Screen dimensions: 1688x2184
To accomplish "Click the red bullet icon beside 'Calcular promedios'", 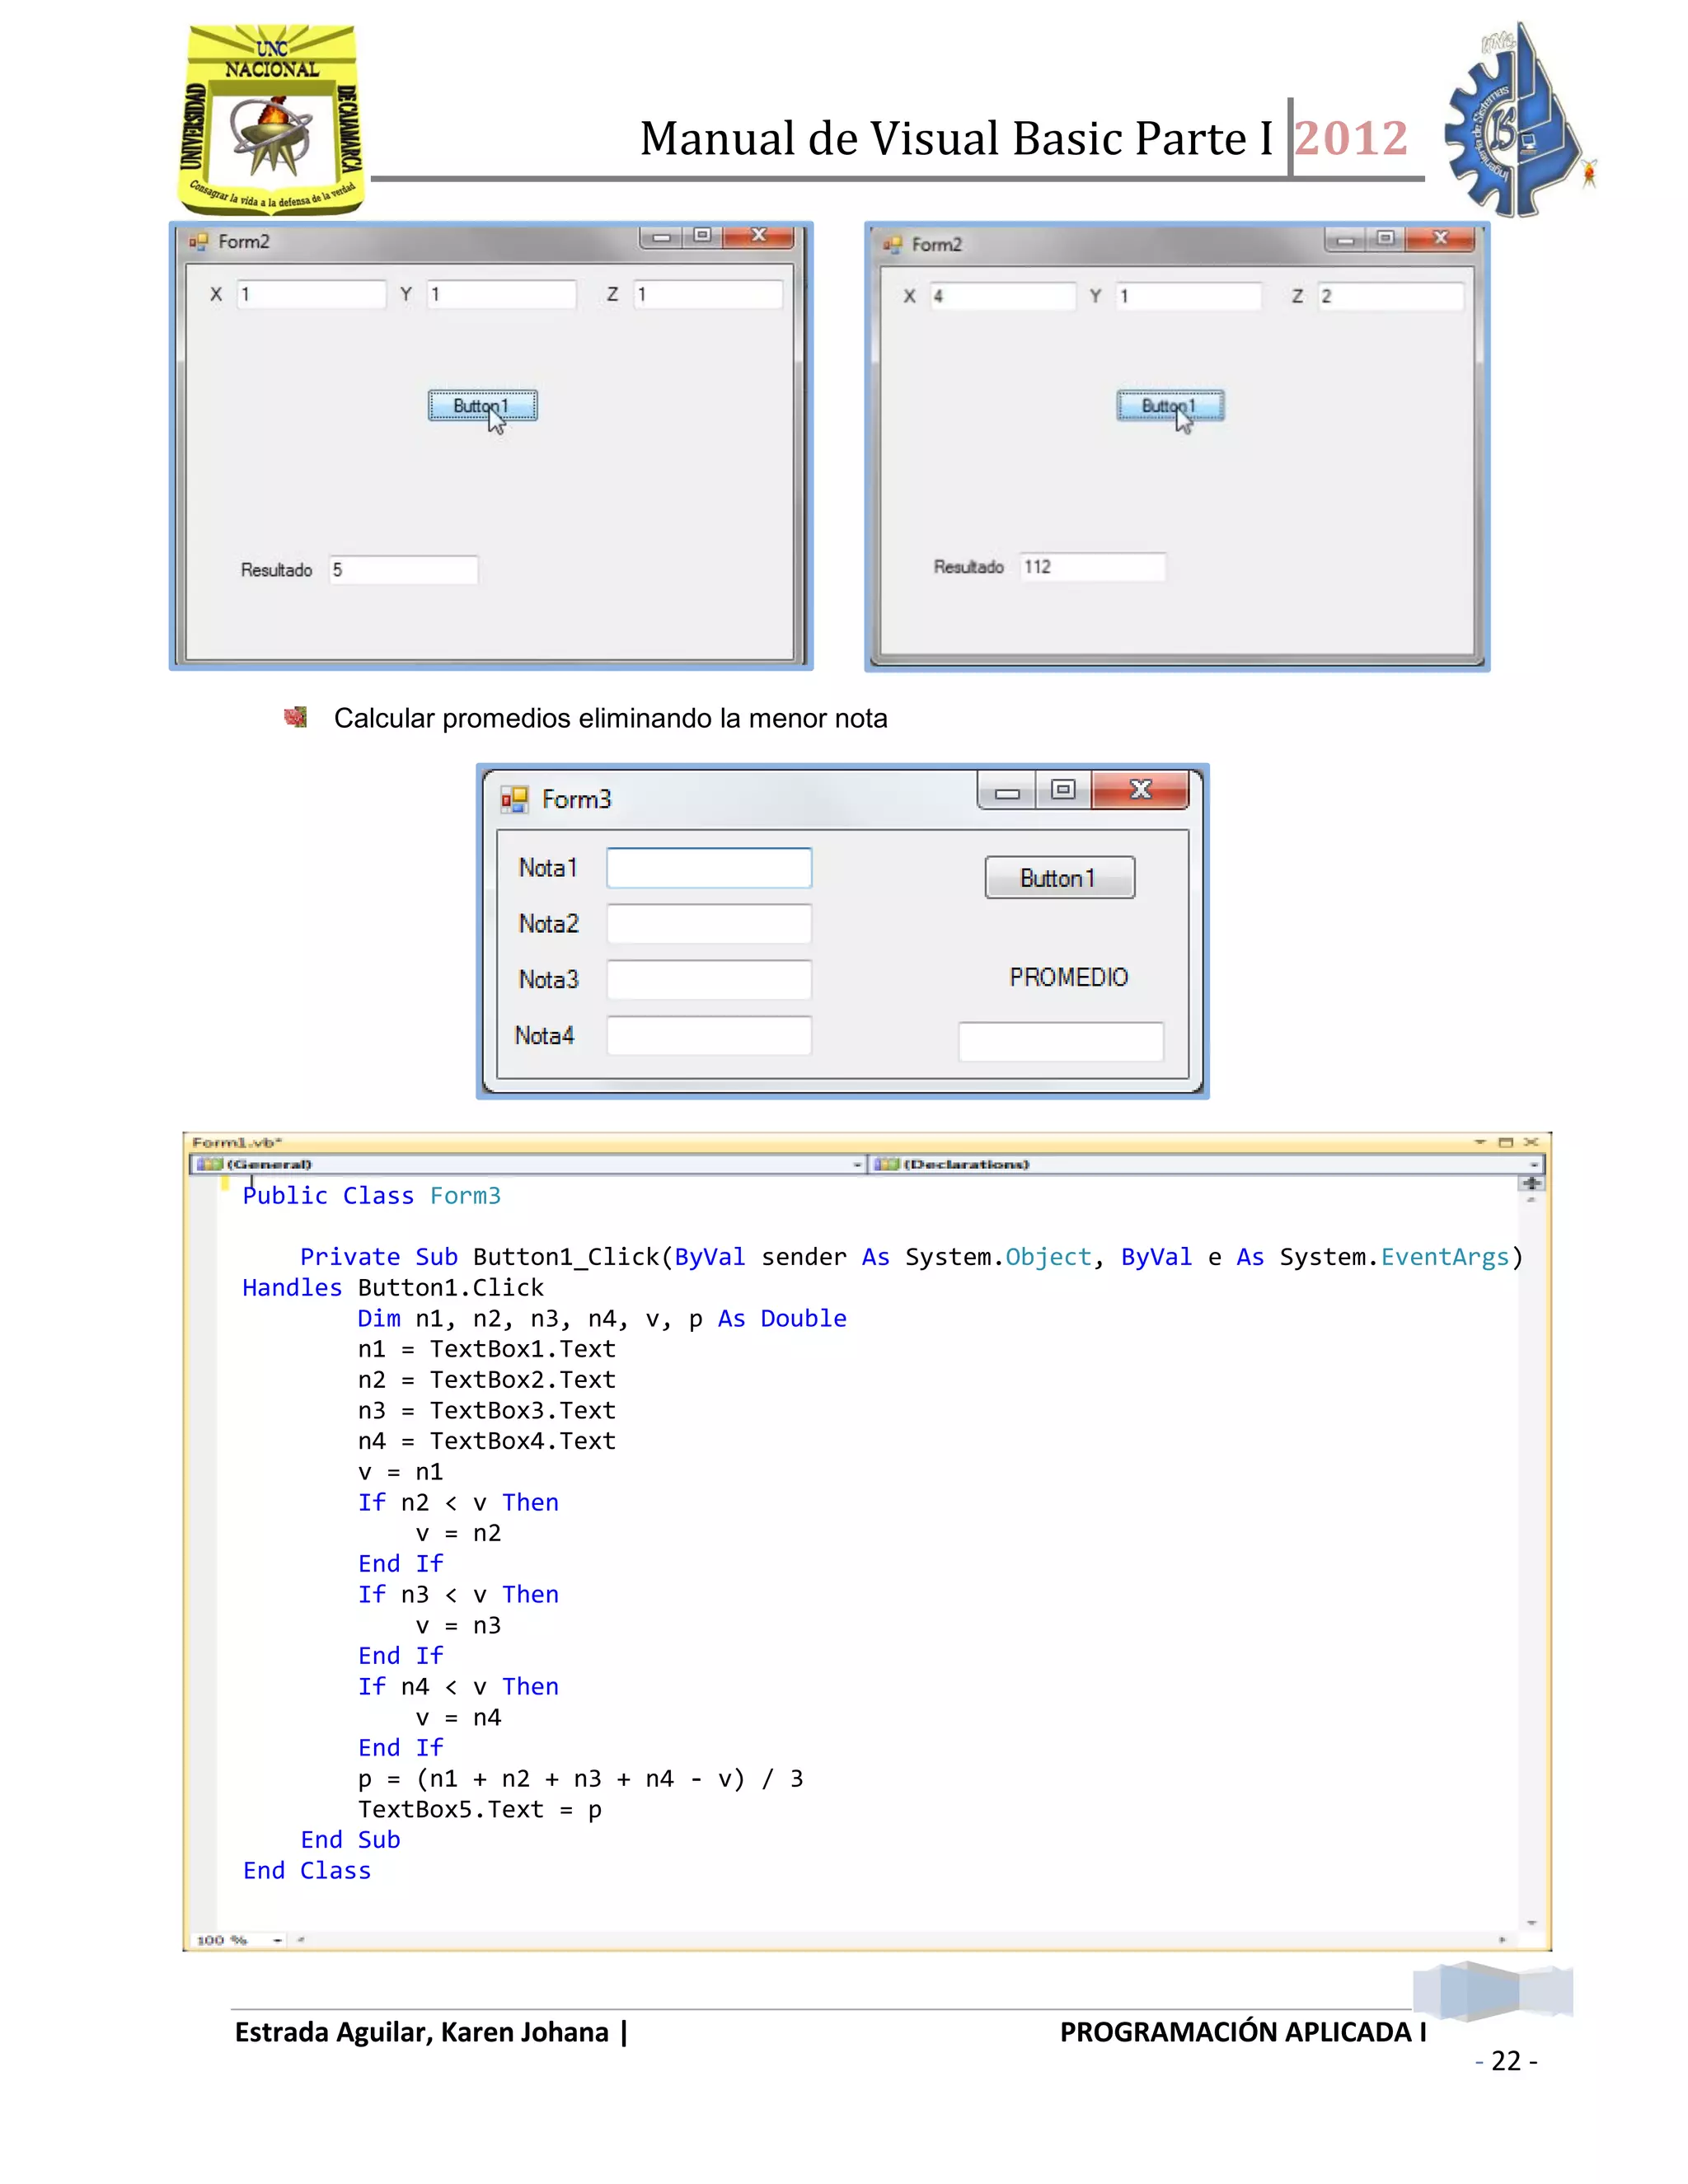I will pyautogui.click(x=295, y=717).
